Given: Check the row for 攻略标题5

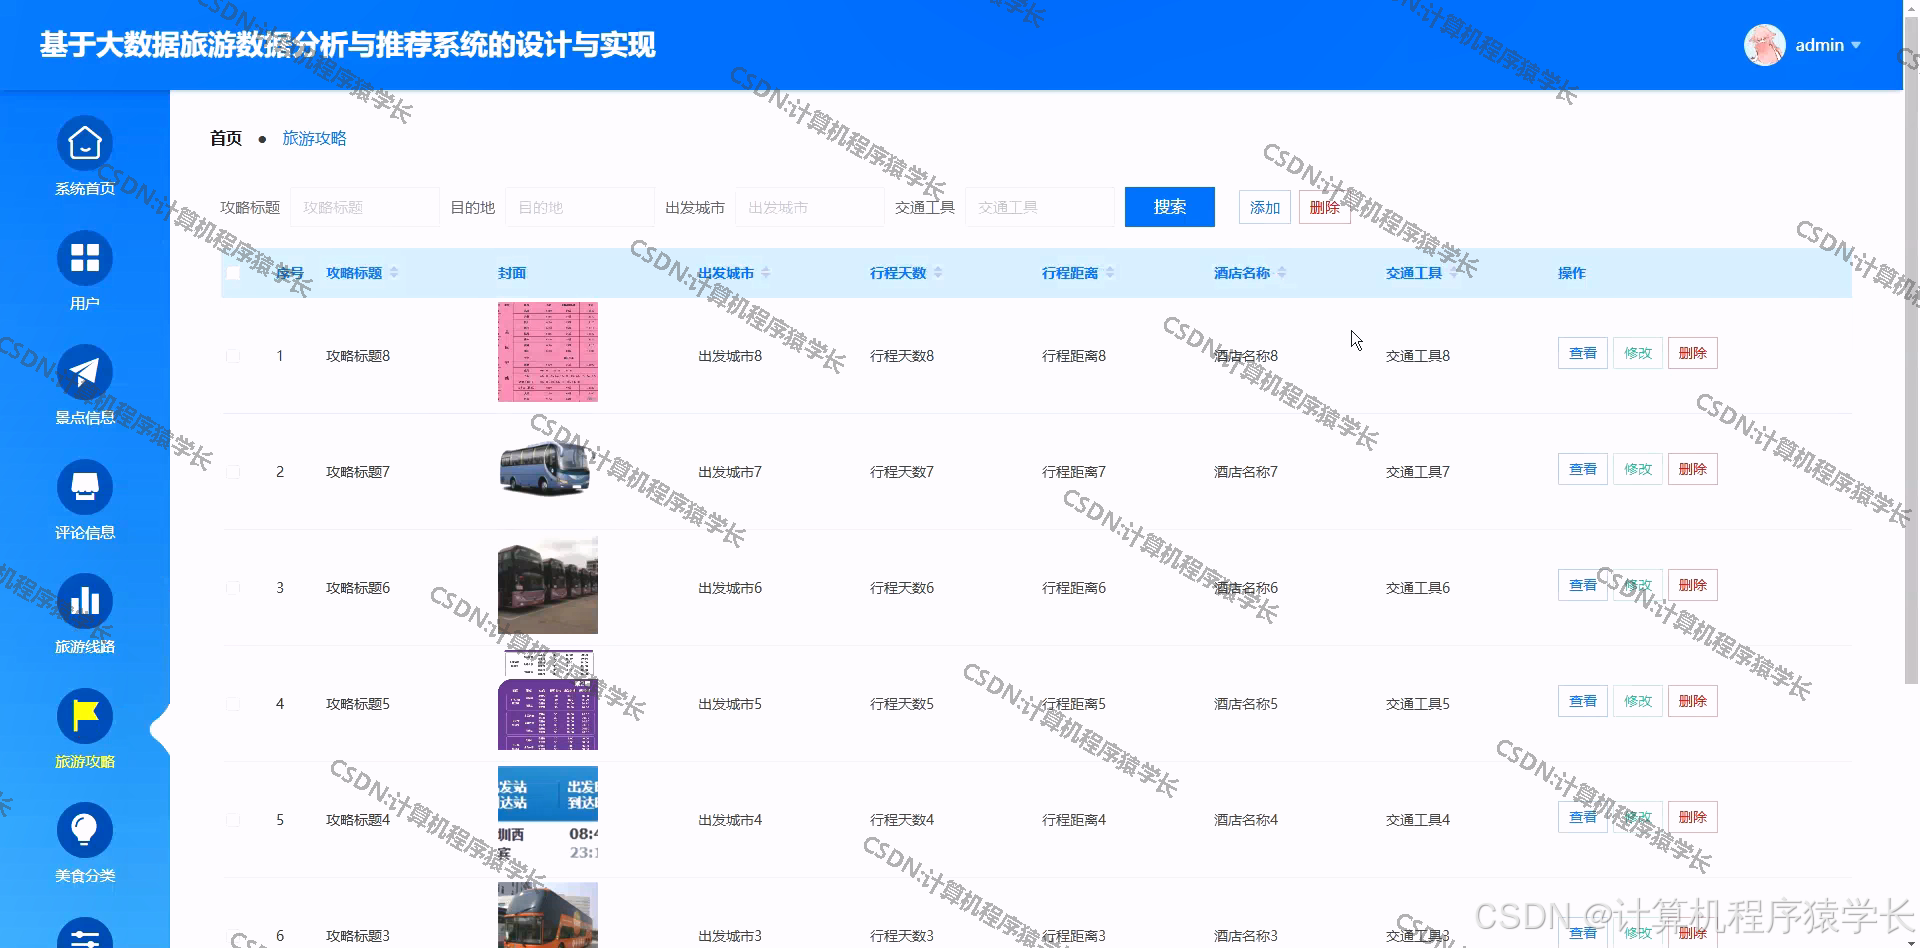Looking at the screenshot, I should (233, 704).
